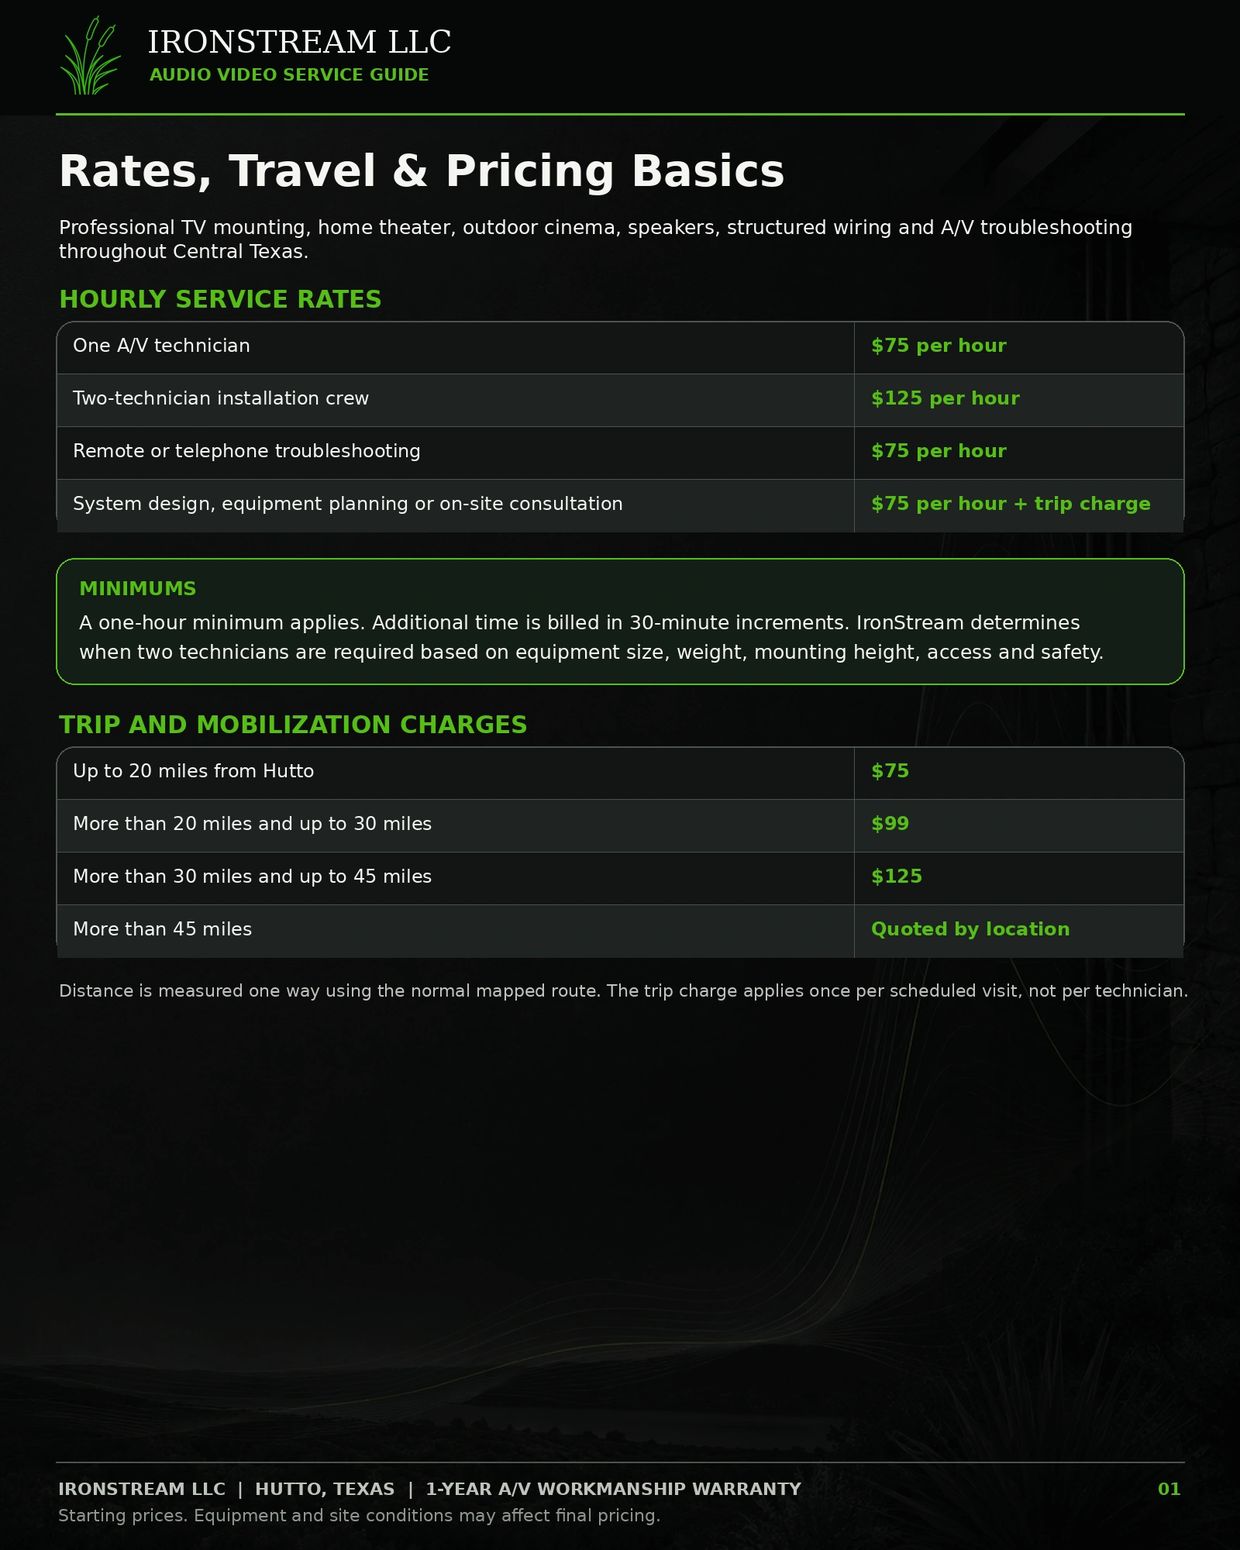Image resolution: width=1240 pixels, height=1550 pixels.
Task: Select the Trip and Mobilization Charges heading
Action: (x=293, y=725)
